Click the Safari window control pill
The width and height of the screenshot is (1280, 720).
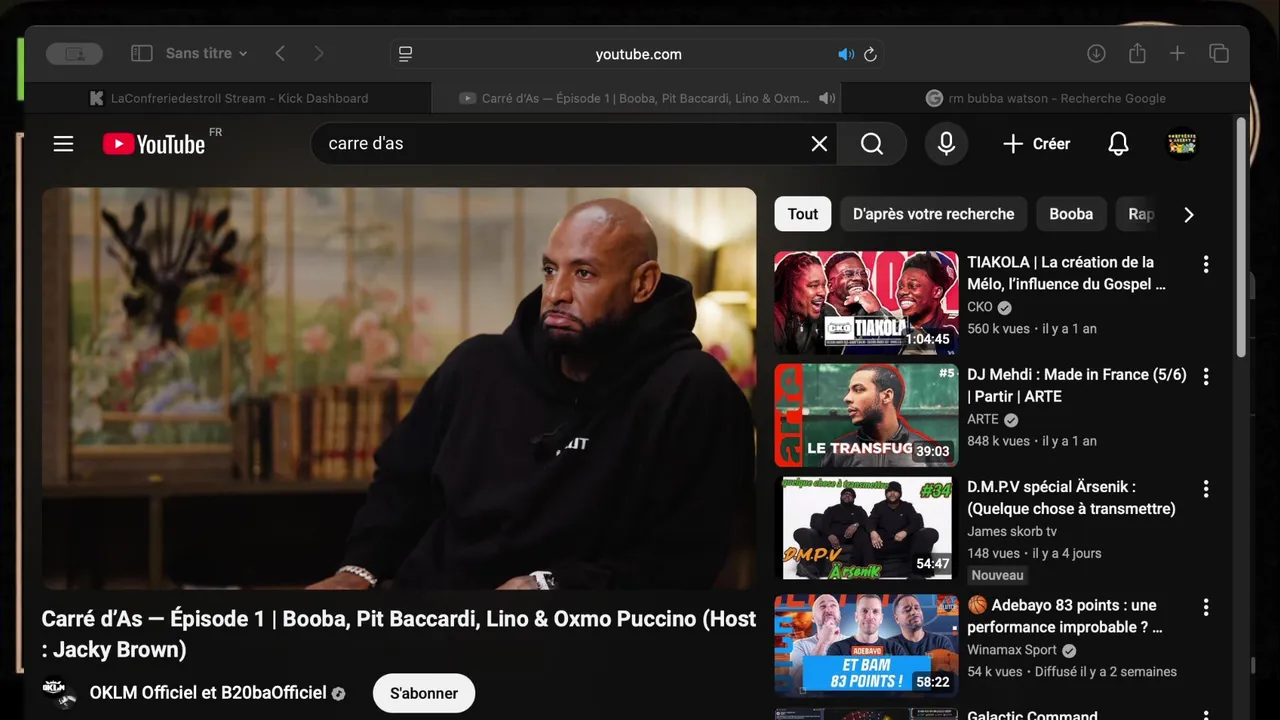[x=74, y=54]
